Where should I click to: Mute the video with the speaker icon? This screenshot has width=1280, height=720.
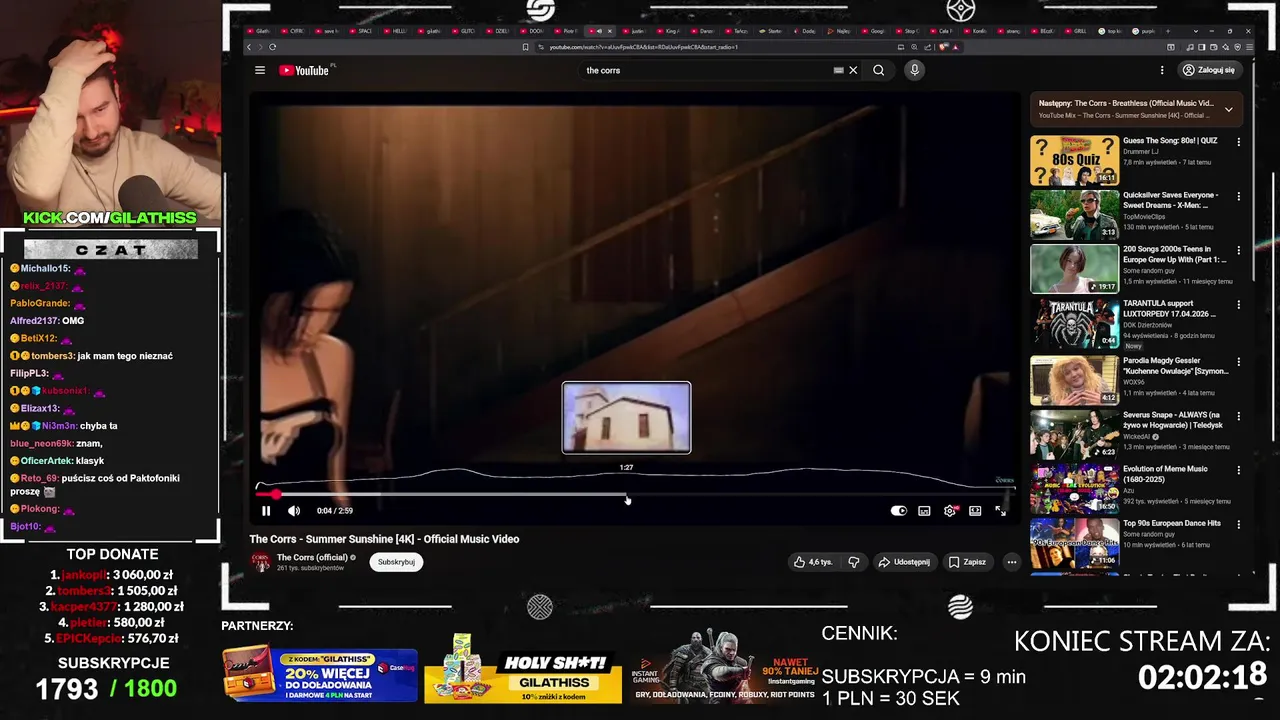click(x=294, y=511)
